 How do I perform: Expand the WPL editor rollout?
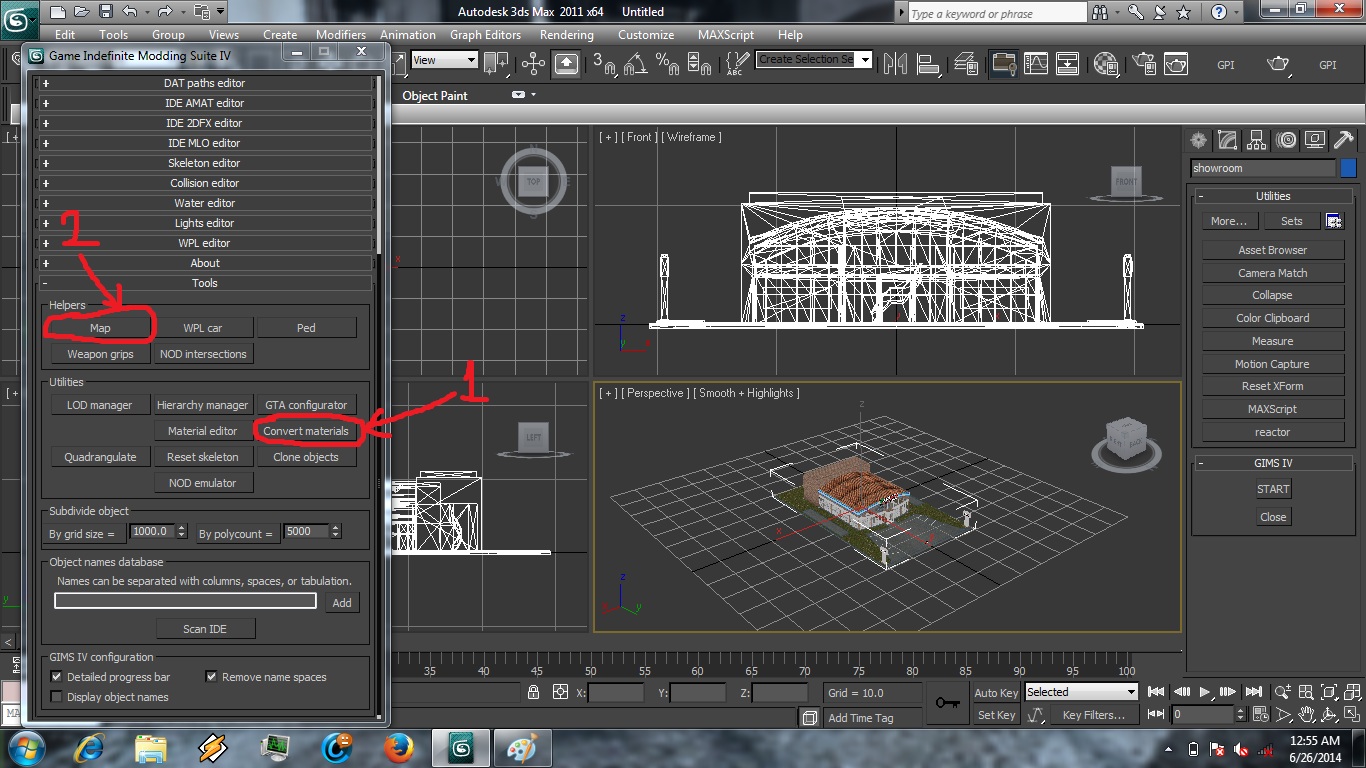(x=205, y=243)
